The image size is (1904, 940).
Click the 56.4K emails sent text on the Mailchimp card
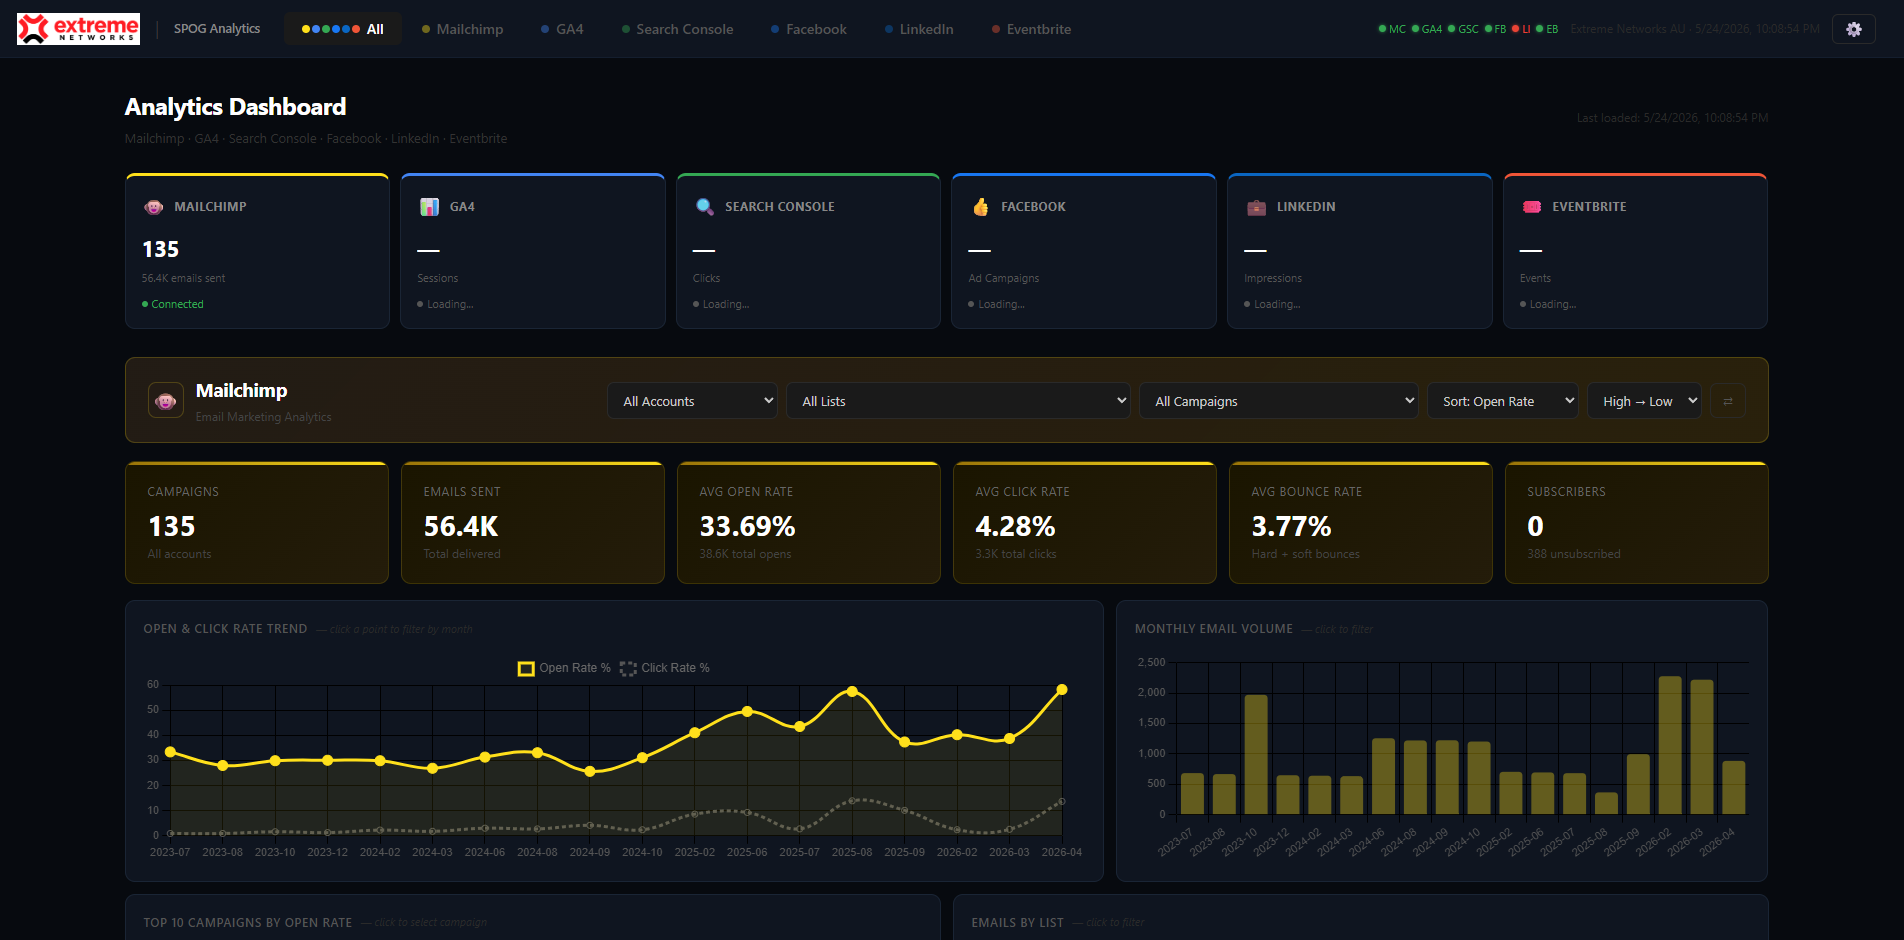pos(184,278)
